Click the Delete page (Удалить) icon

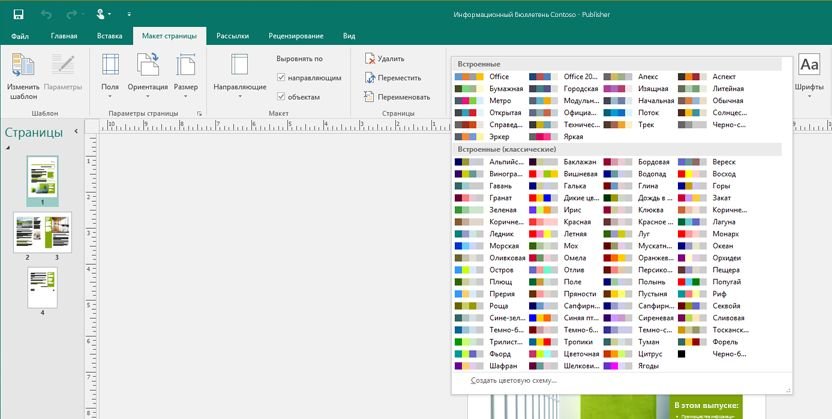point(371,59)
